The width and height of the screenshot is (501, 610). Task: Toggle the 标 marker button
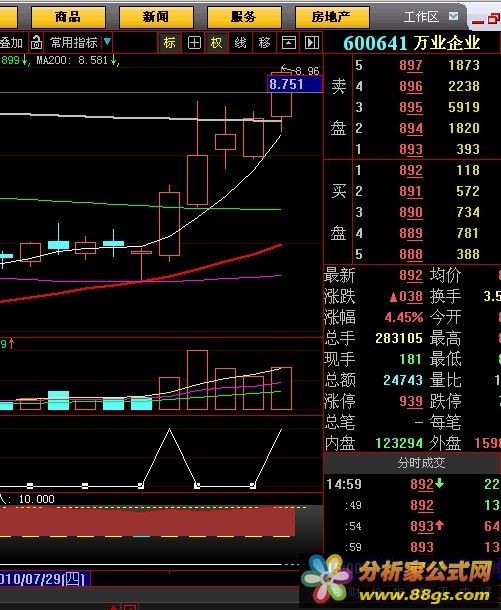pos(169,42)
